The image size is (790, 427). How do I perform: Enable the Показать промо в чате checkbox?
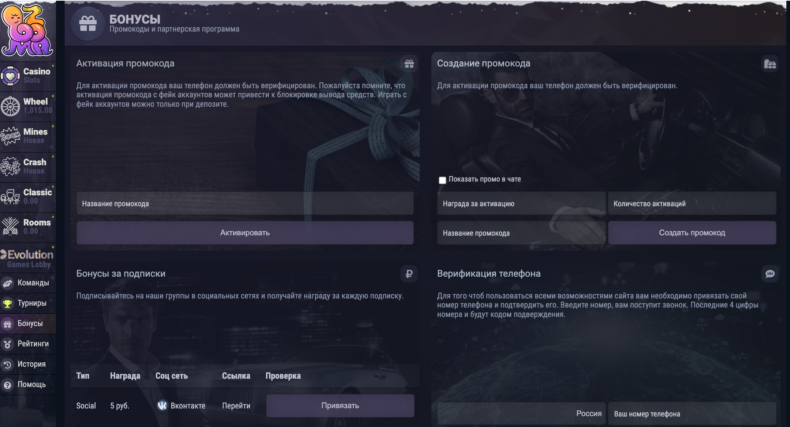click(x=442, y=180)
